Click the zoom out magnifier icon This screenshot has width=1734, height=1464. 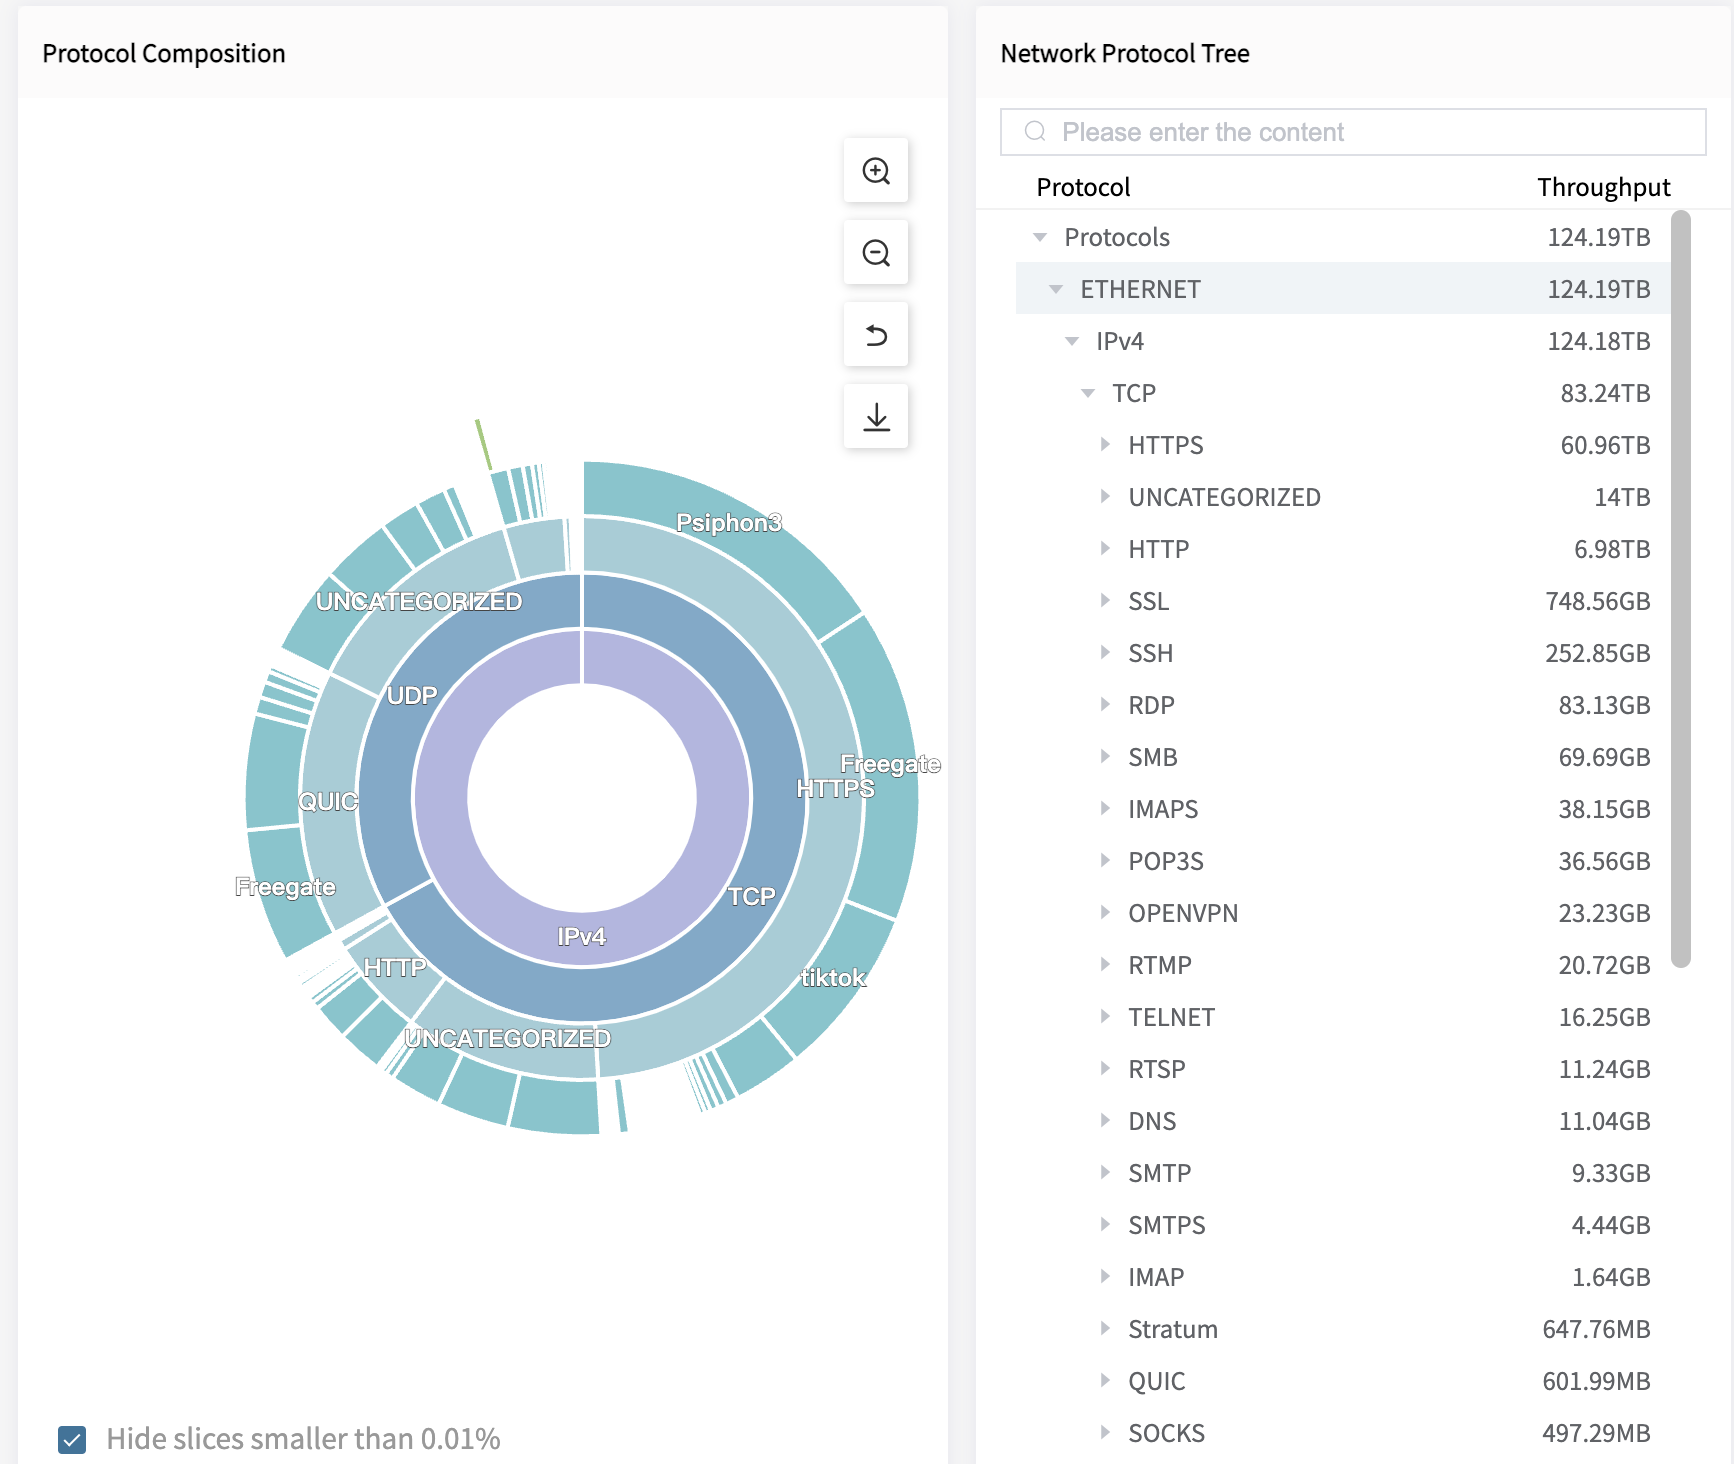coord(876,253)
